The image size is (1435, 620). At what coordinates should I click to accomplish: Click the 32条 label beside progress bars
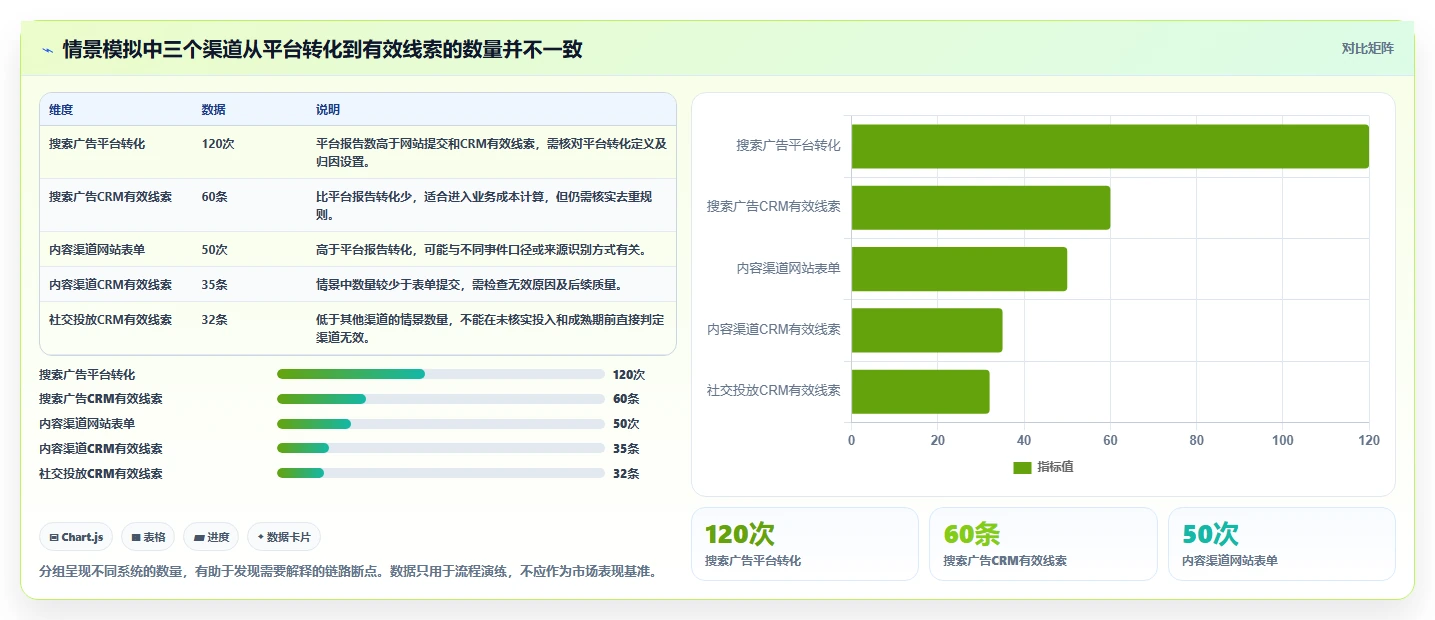tap(626, 473)
